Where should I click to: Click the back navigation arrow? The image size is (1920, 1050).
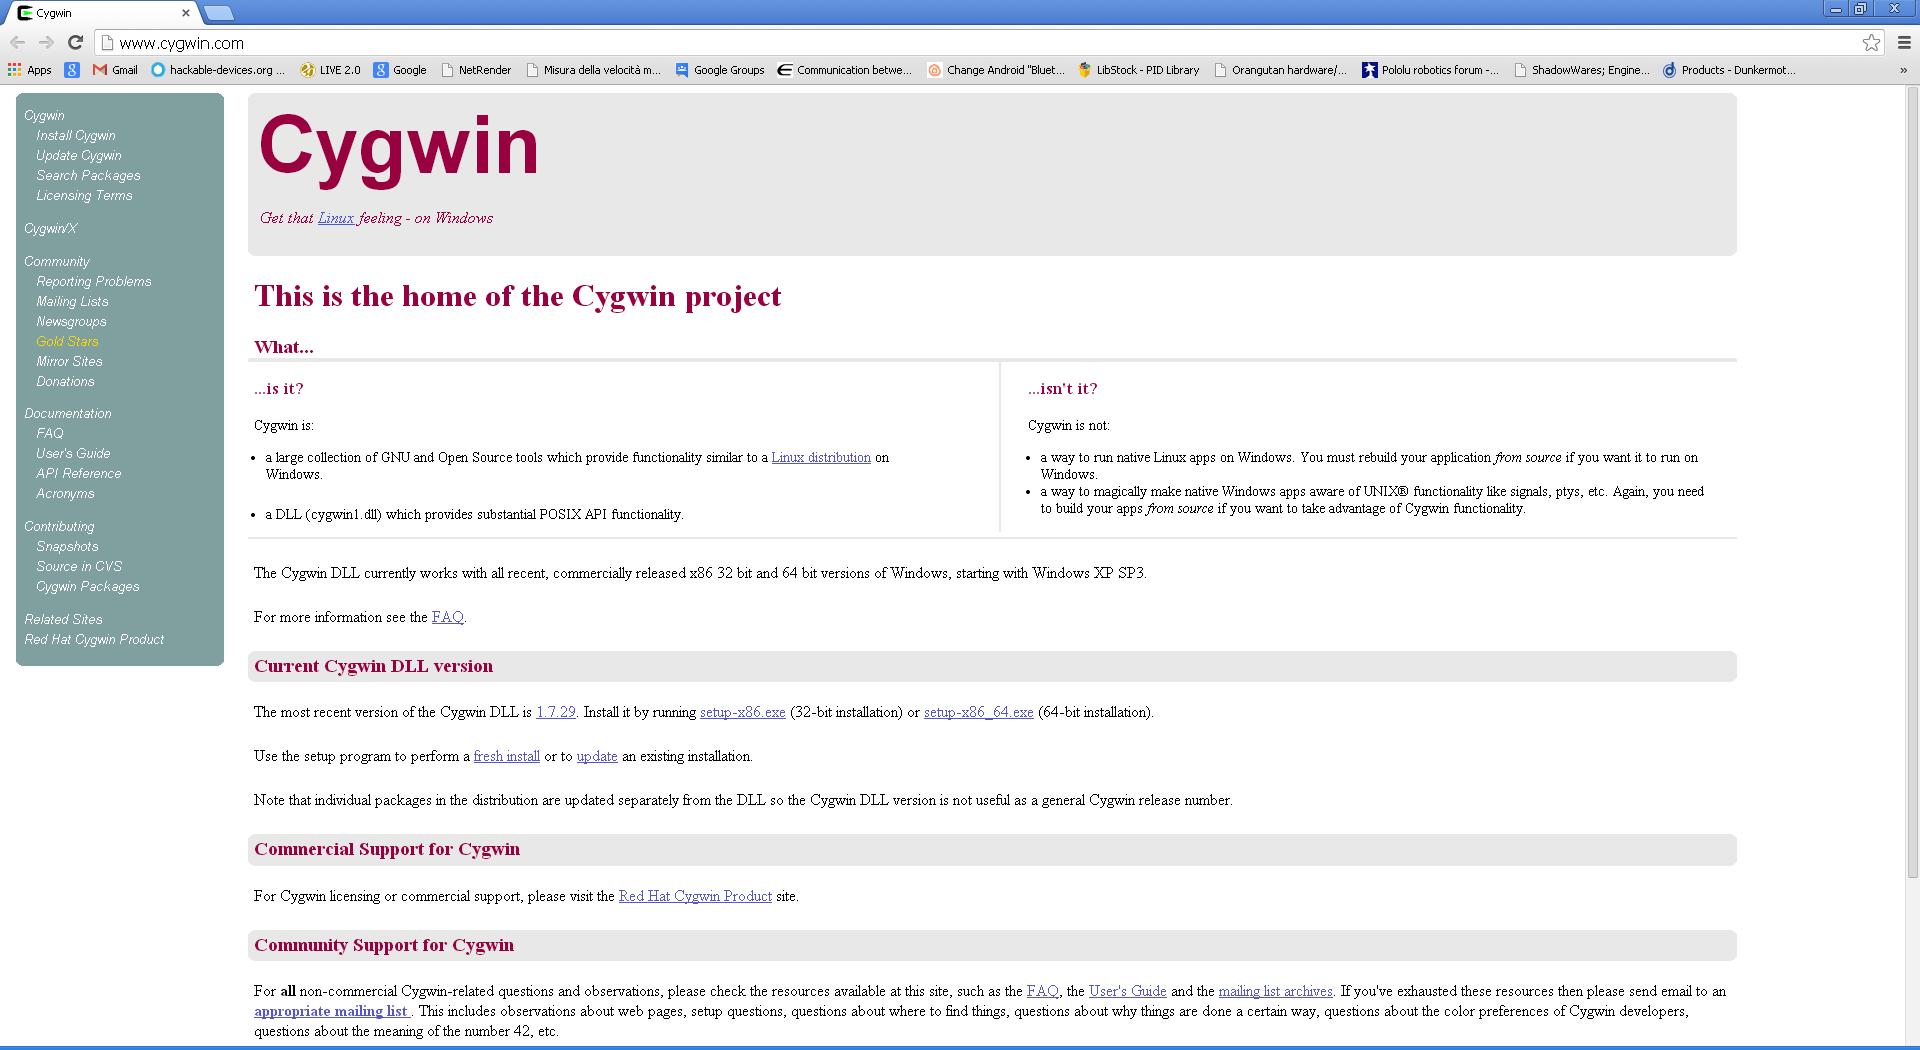[x=17, y=42]
